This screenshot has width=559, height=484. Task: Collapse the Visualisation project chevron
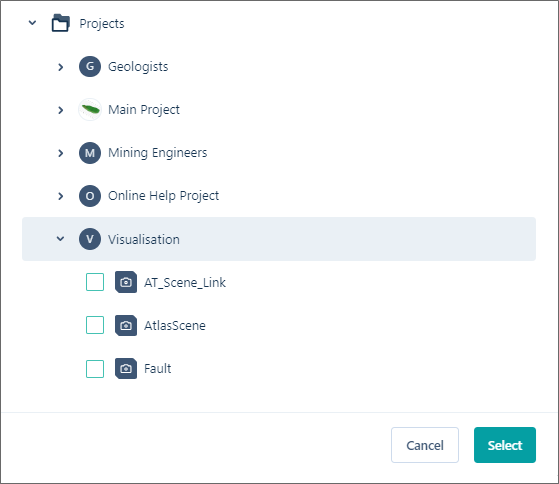click(x=61, y=239)
